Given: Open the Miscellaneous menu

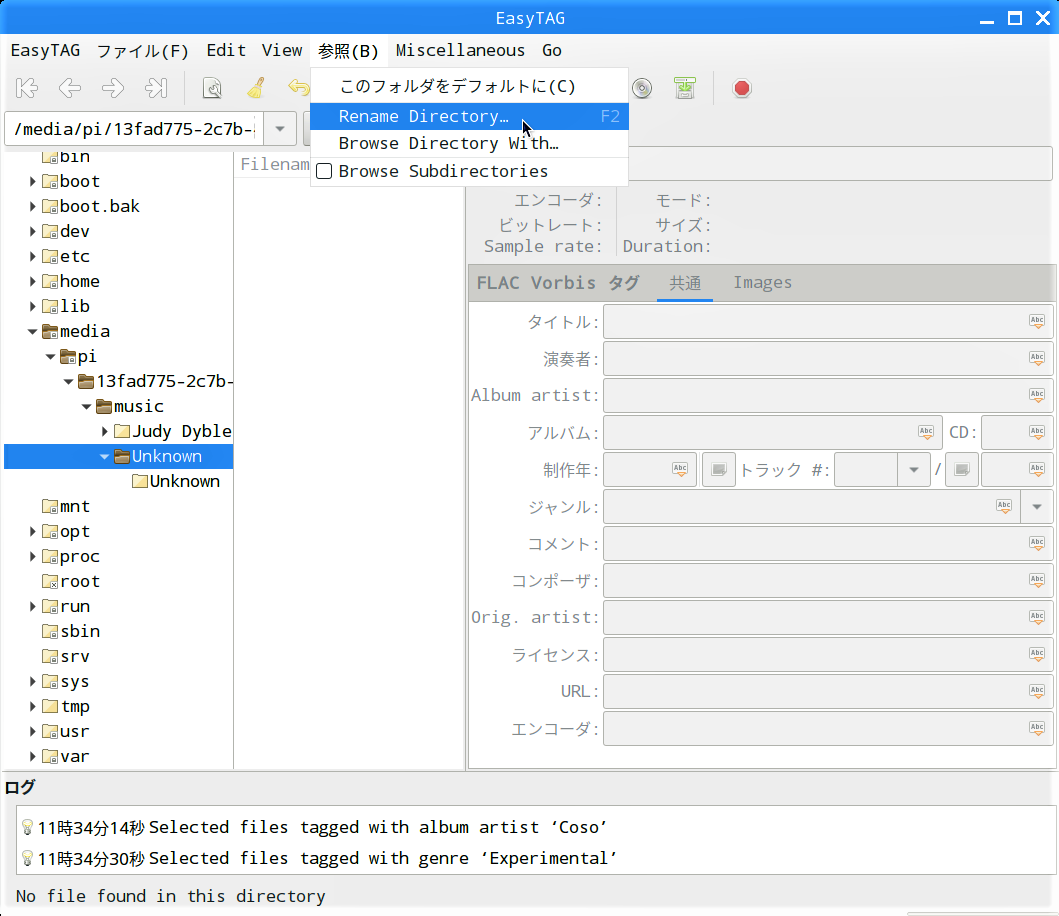Looking at the screenshot, I should [x=460, y=51].
